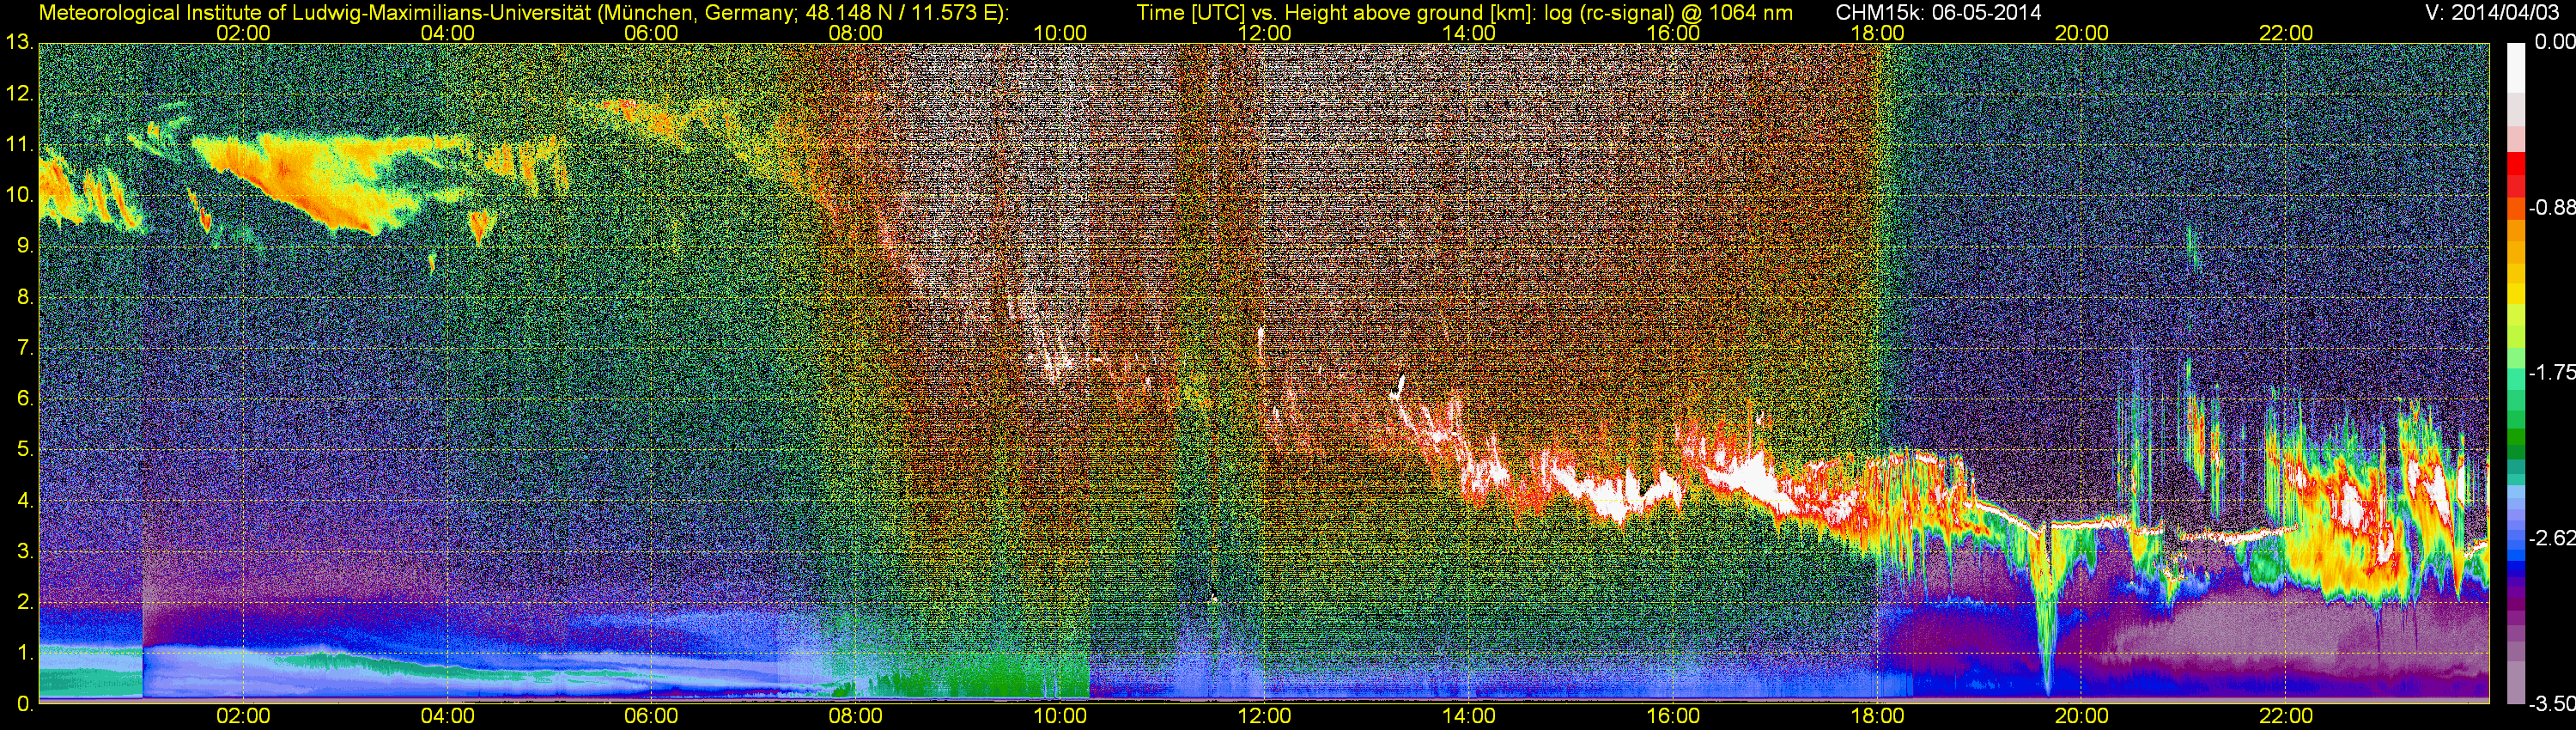Click "20:00" on the upper time axis
Viewport: 2576px width, 730px height.
click(x=2082, y=33)
